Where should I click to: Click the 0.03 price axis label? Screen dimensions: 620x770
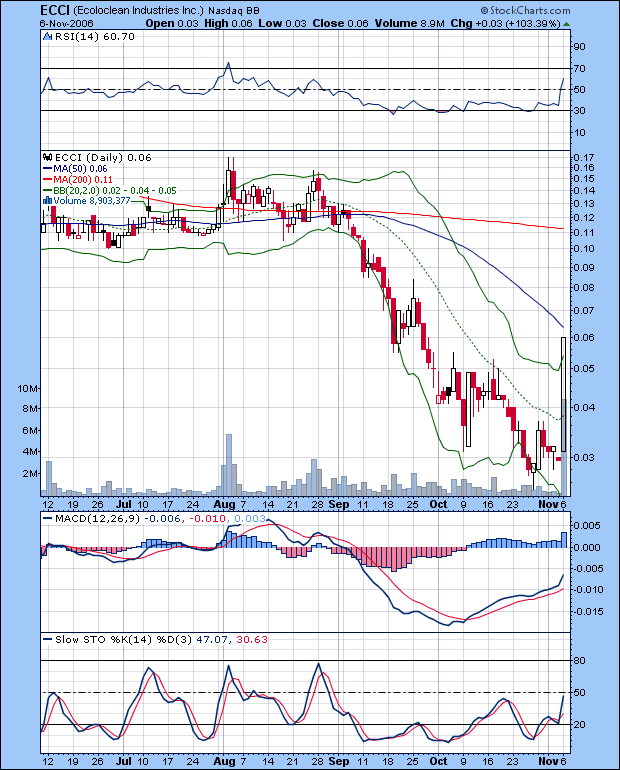click(584, 457)
